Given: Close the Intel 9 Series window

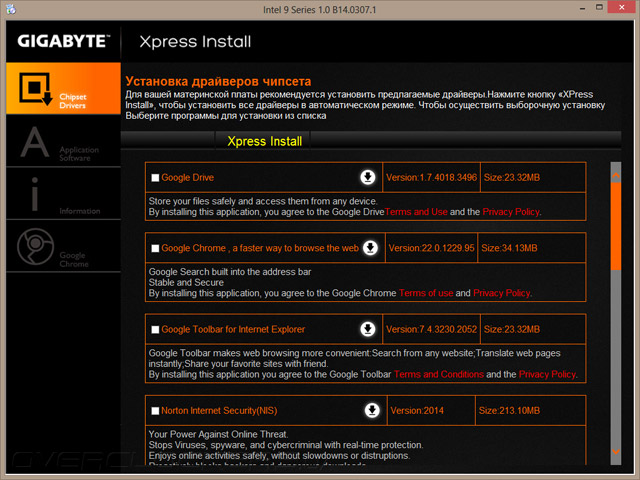Looking at the screenshot, I should coord(622,7).
